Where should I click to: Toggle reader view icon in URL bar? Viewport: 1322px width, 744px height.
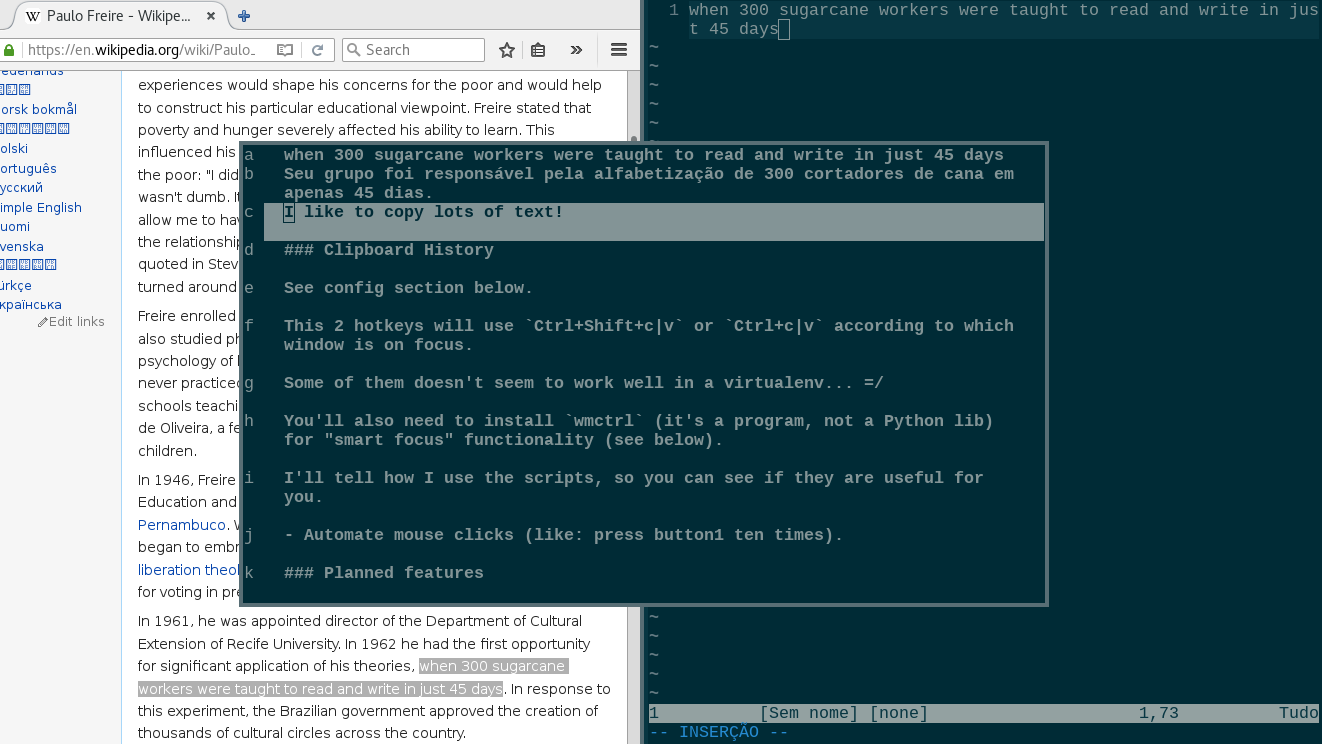[x=285, y=50]
